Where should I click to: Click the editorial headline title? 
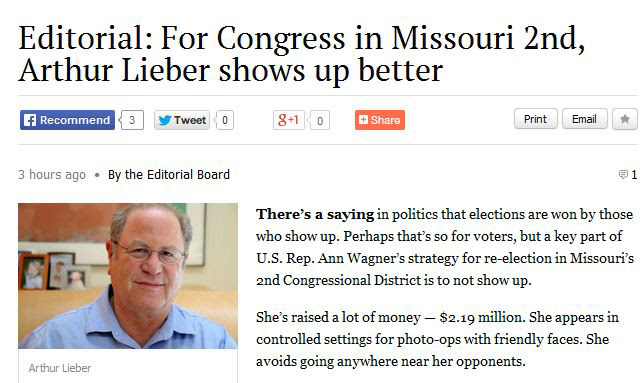pos(301,54)
